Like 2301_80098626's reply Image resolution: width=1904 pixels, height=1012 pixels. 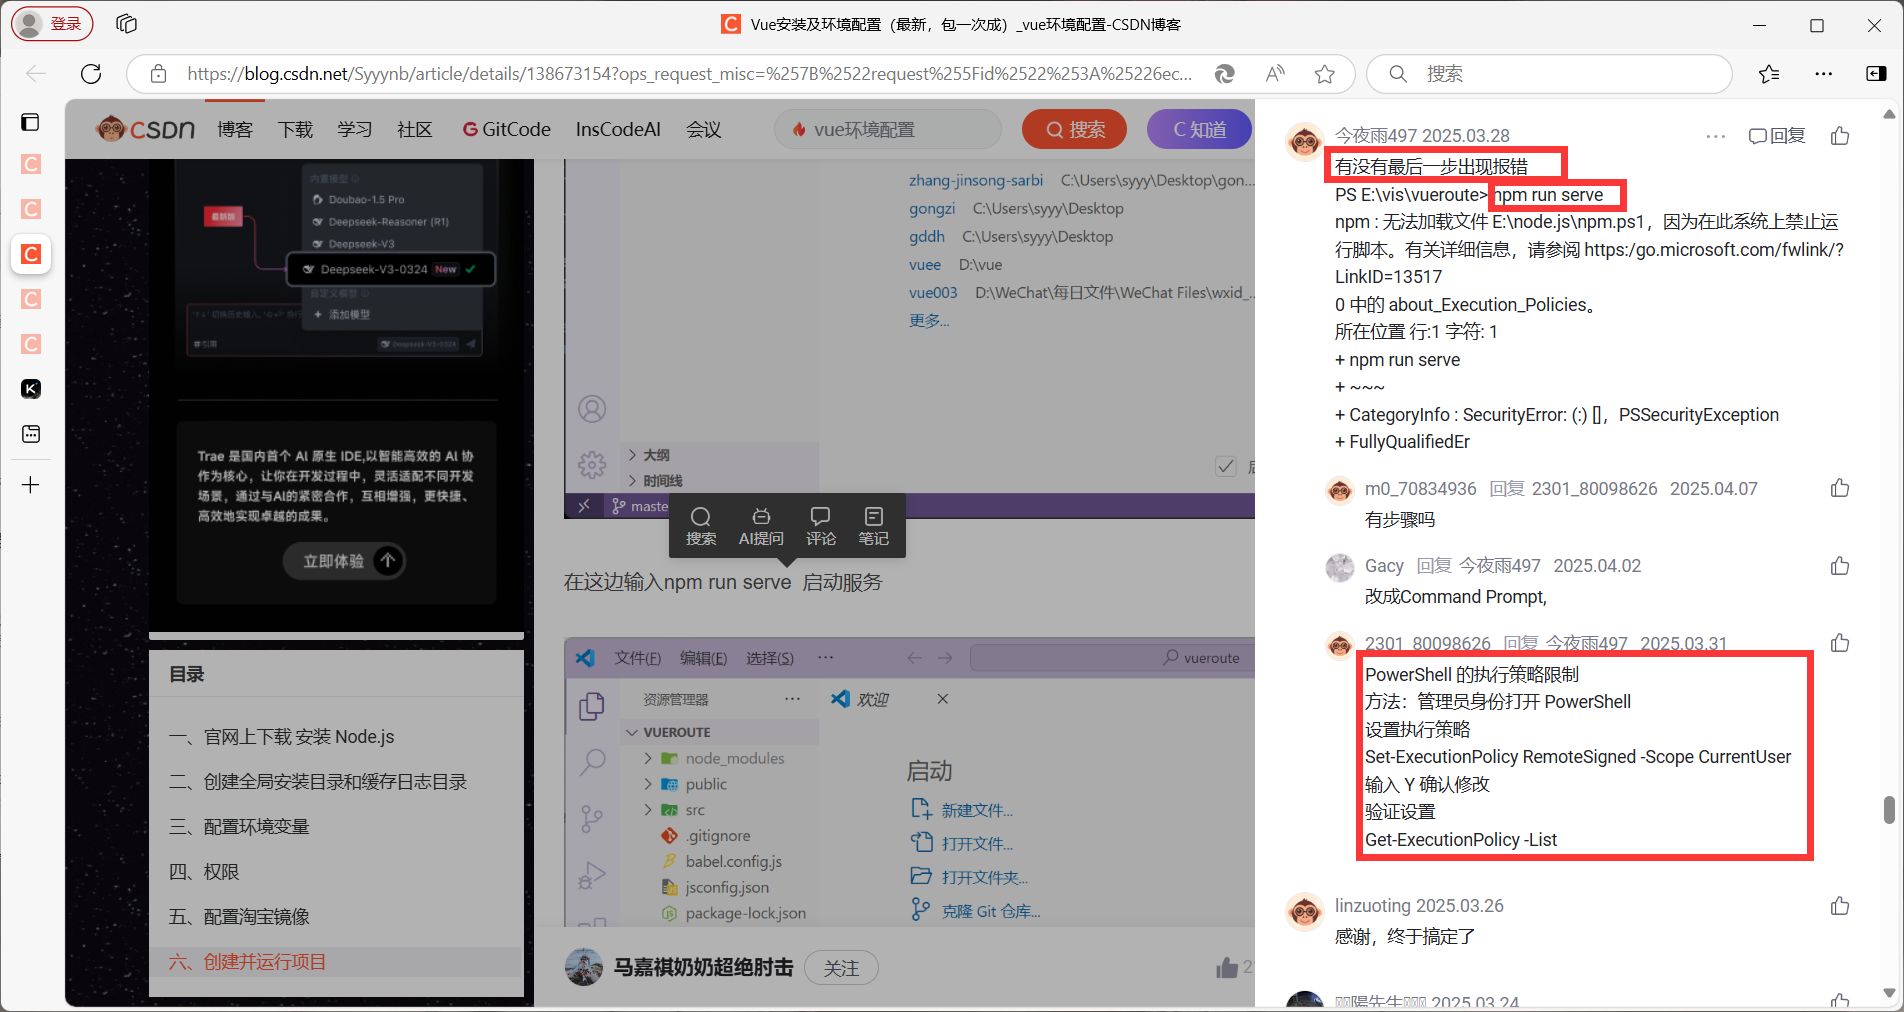click(x=1840, y=643)
